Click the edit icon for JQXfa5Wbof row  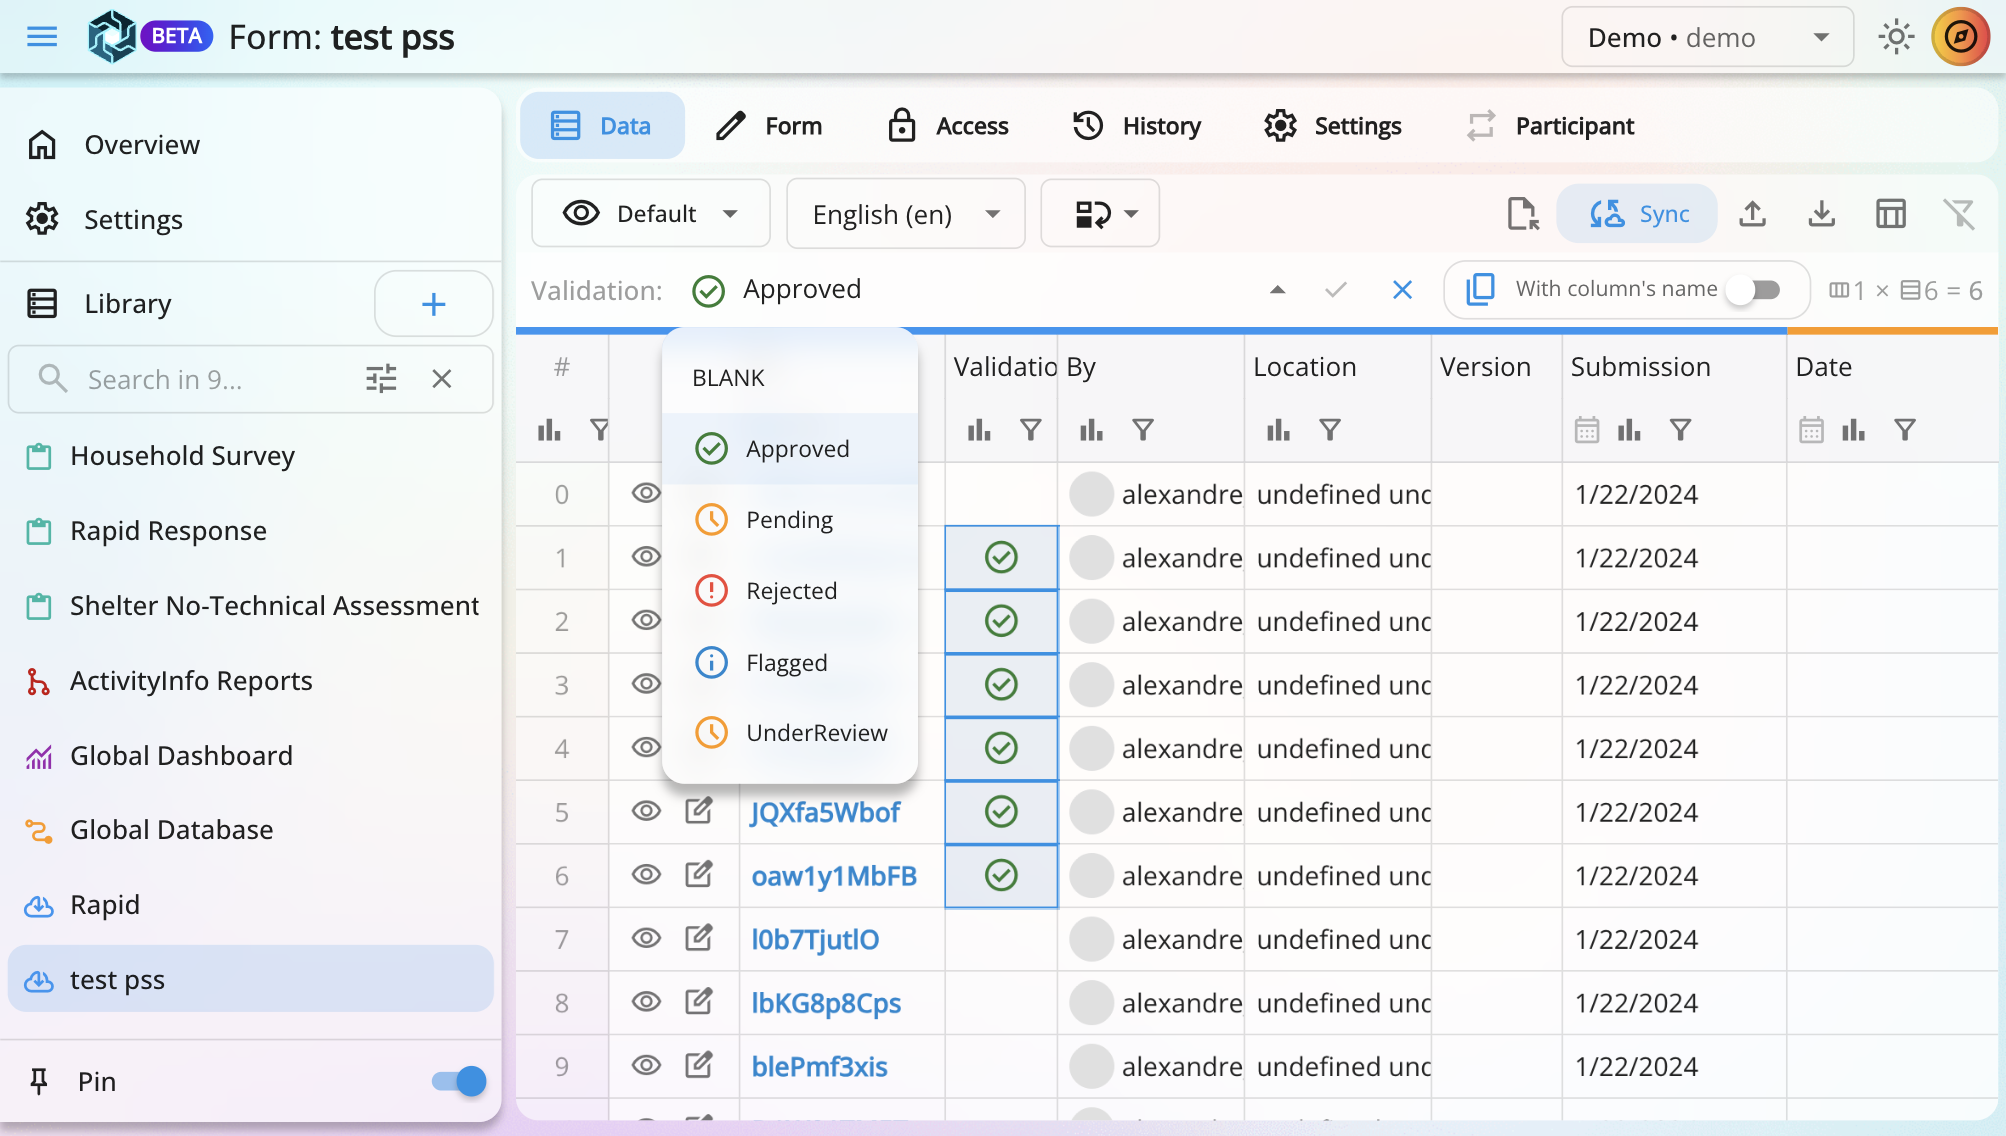pos(699,812)
